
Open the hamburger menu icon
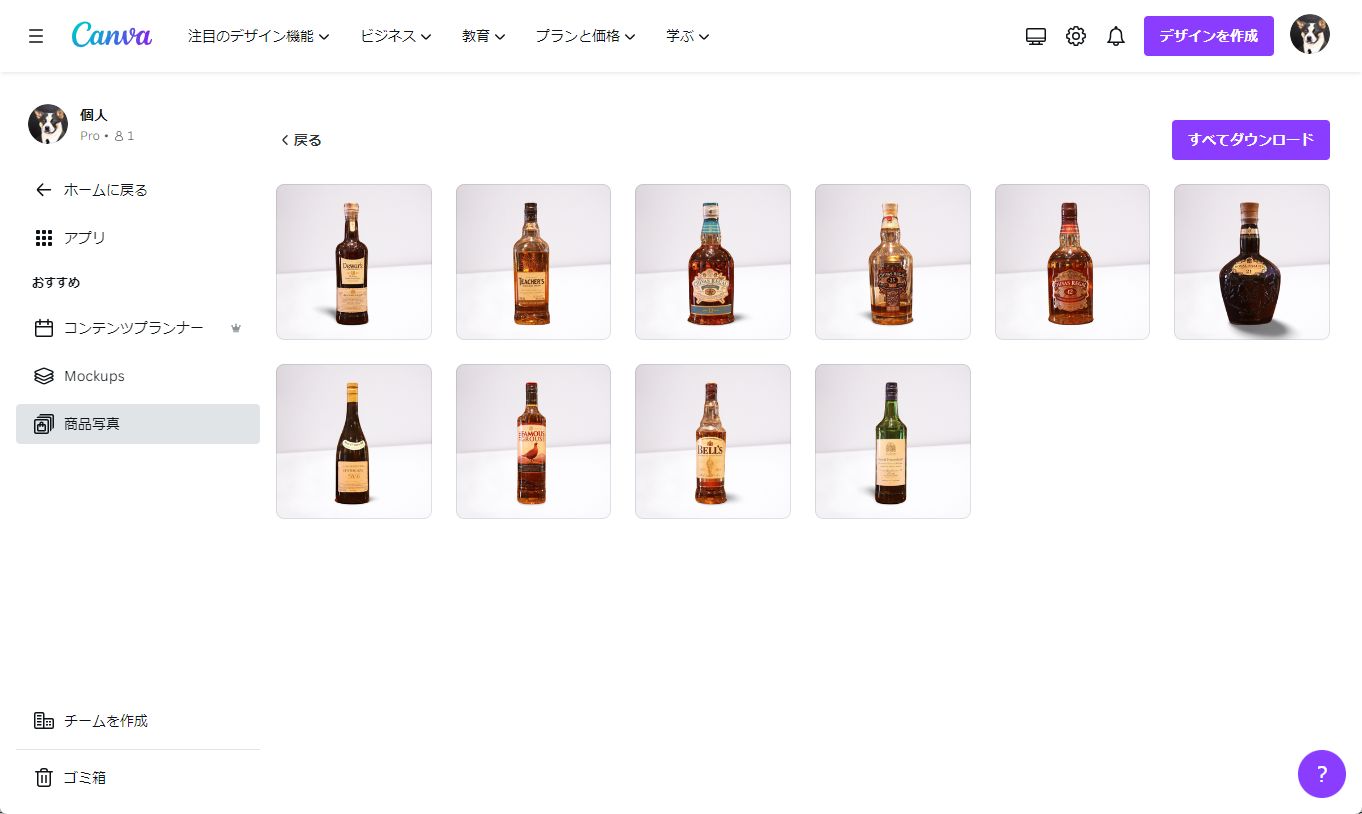coord(36,36)
